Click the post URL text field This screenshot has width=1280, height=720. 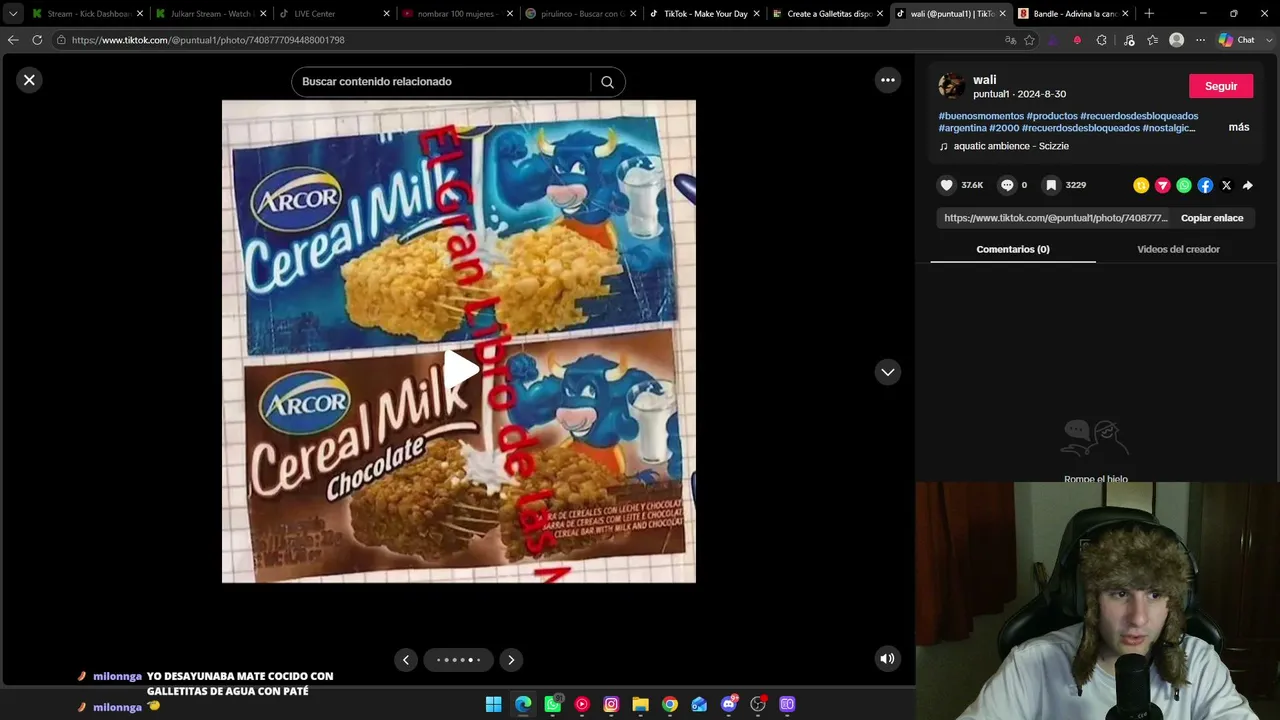pos(1055,218)
